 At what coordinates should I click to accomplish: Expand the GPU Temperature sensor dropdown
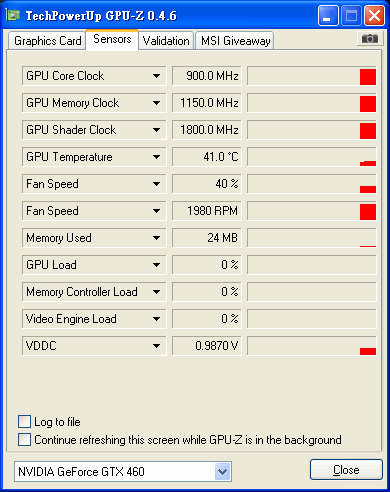pos(156,157)
